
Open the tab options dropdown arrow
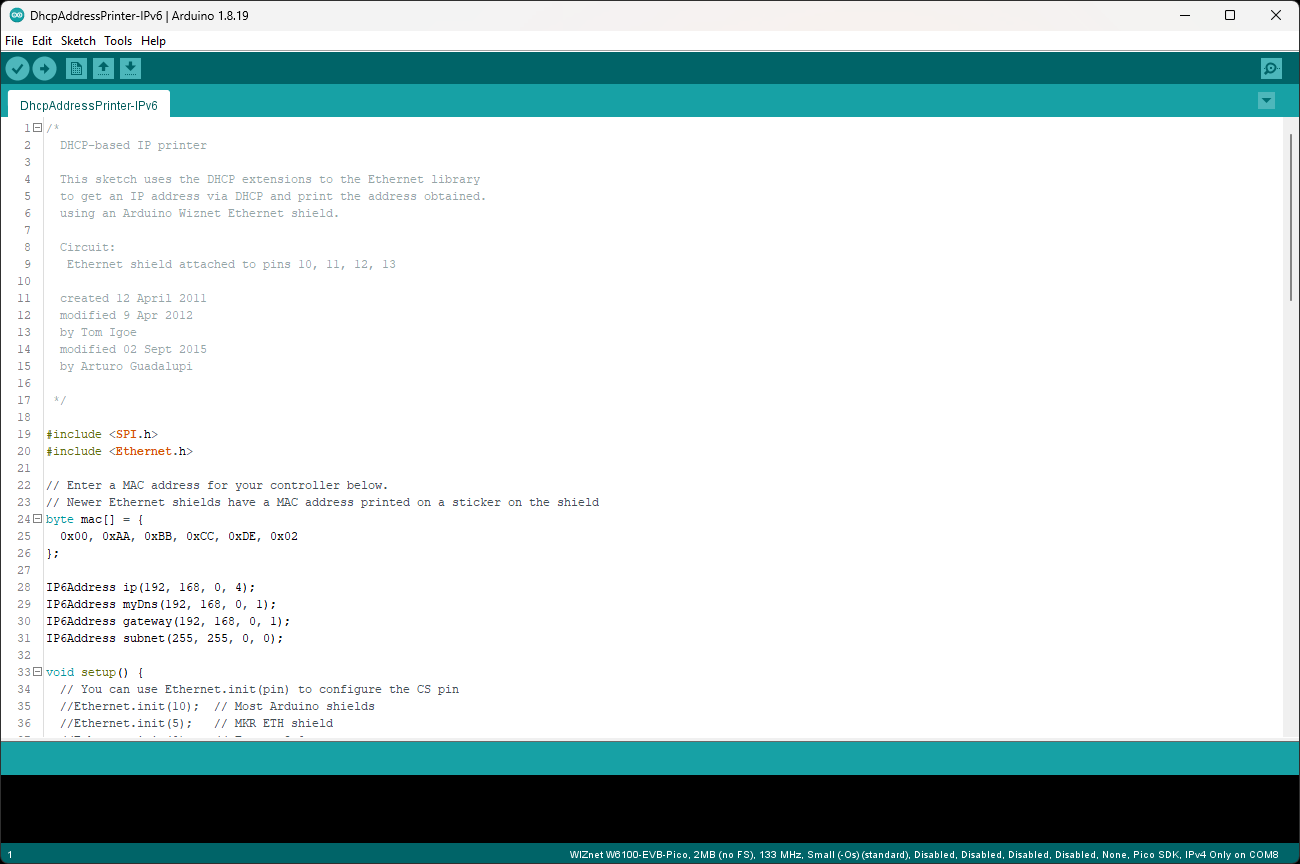(x=1266, y=101)
